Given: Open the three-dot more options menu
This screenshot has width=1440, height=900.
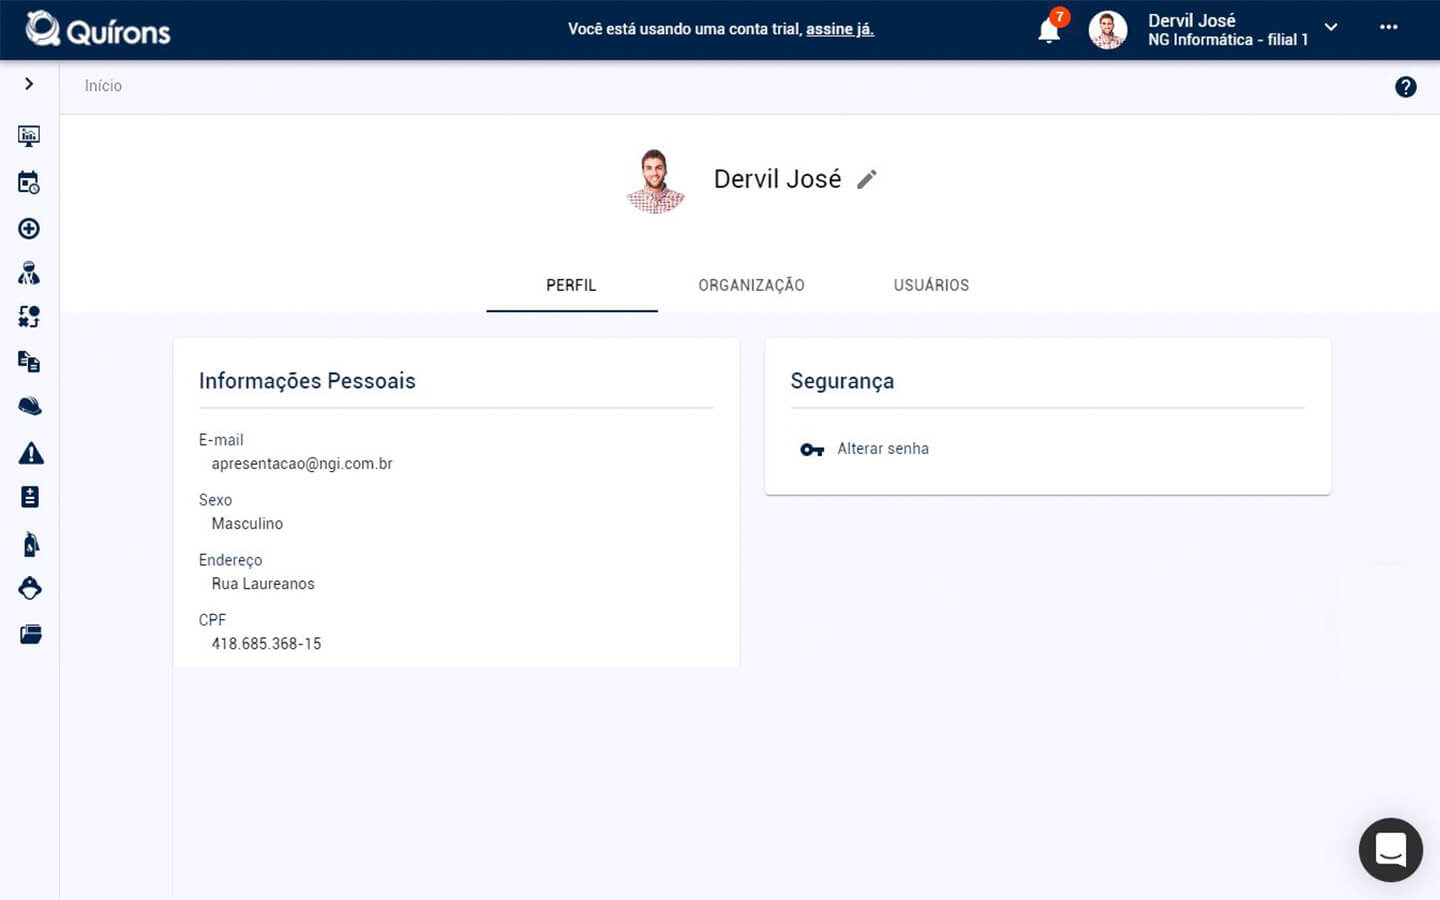Looking at the screenshot, I should tap(1388, 28).
